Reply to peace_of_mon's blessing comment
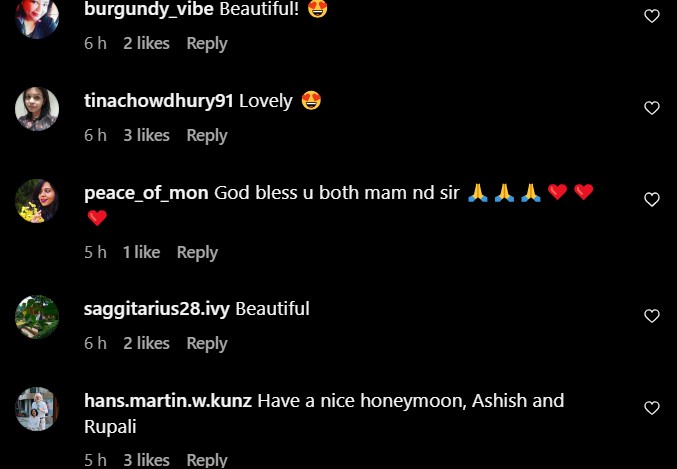 coord(197,253)
